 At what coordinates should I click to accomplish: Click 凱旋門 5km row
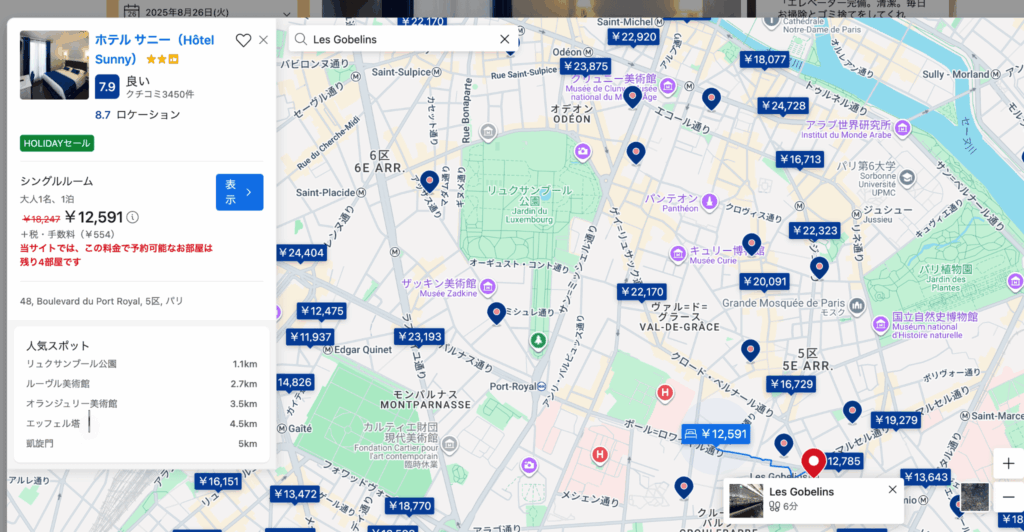pos(142,443)
